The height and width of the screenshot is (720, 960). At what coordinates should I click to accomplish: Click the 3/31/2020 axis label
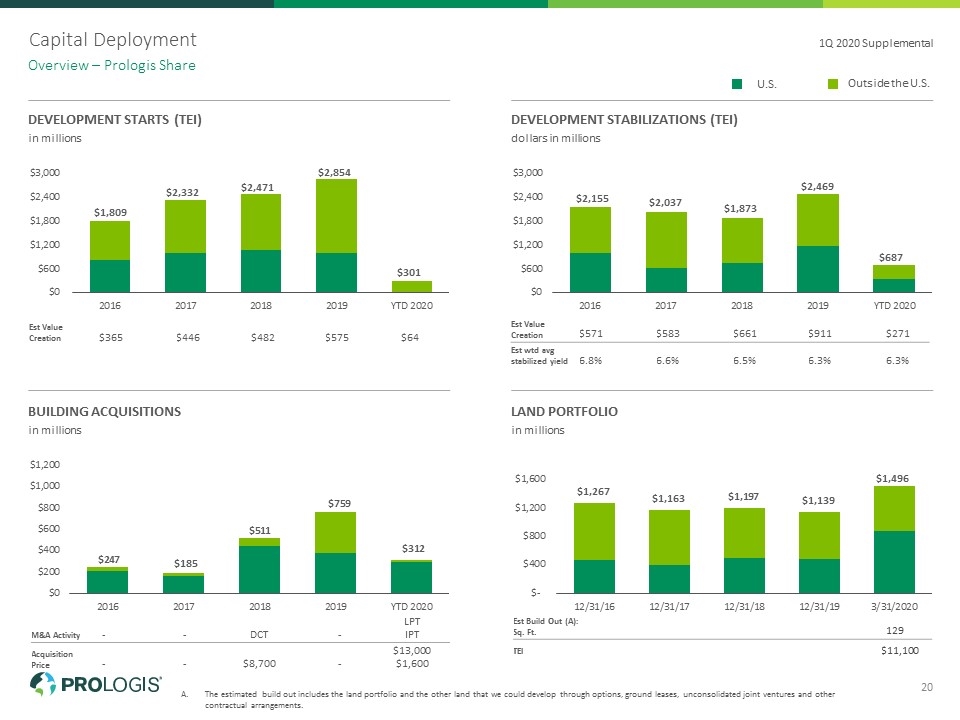coord(894,607)
